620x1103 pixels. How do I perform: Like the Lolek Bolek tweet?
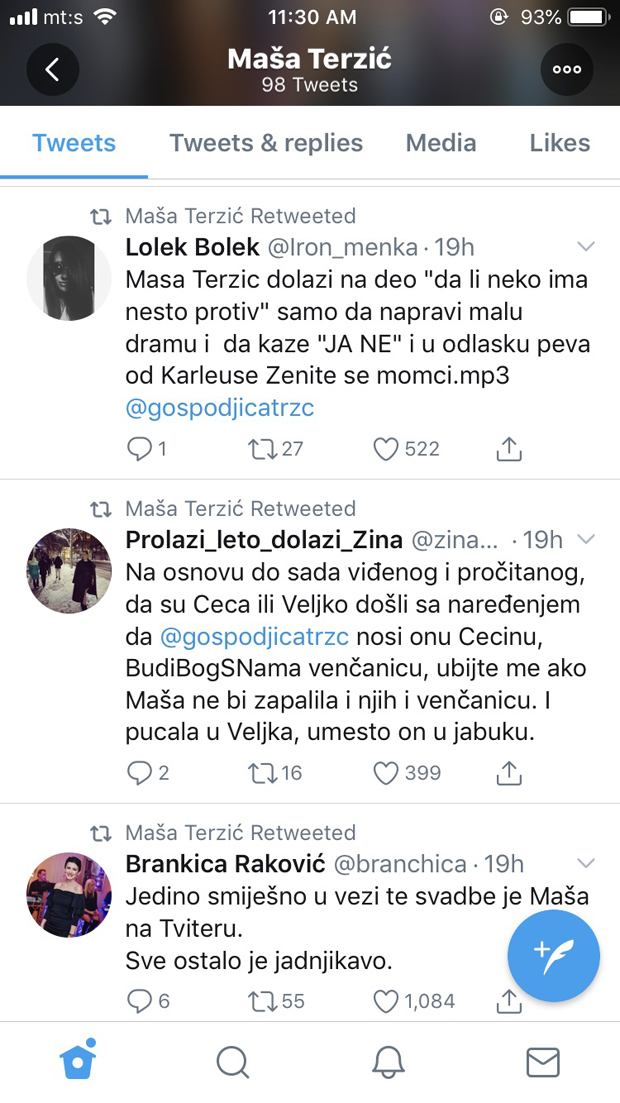(x=386, y=449)
